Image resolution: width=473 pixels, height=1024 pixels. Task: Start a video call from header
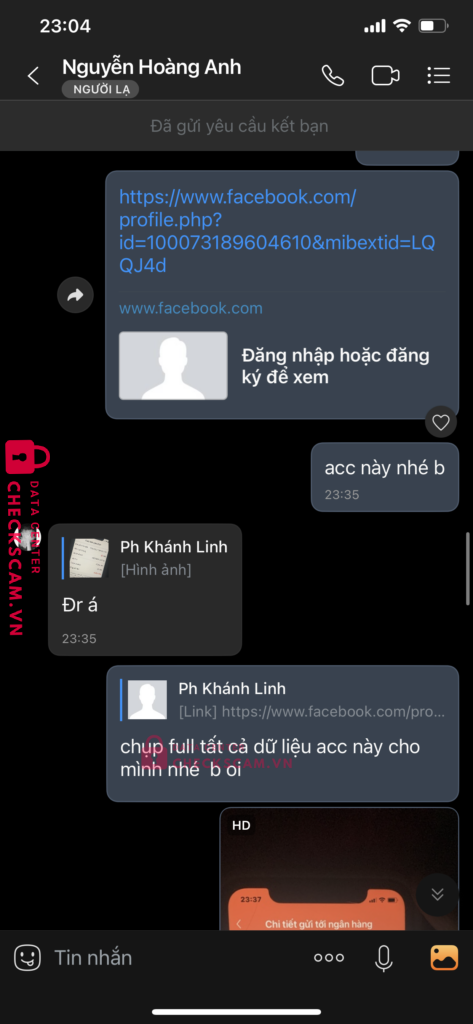(385, 76)
